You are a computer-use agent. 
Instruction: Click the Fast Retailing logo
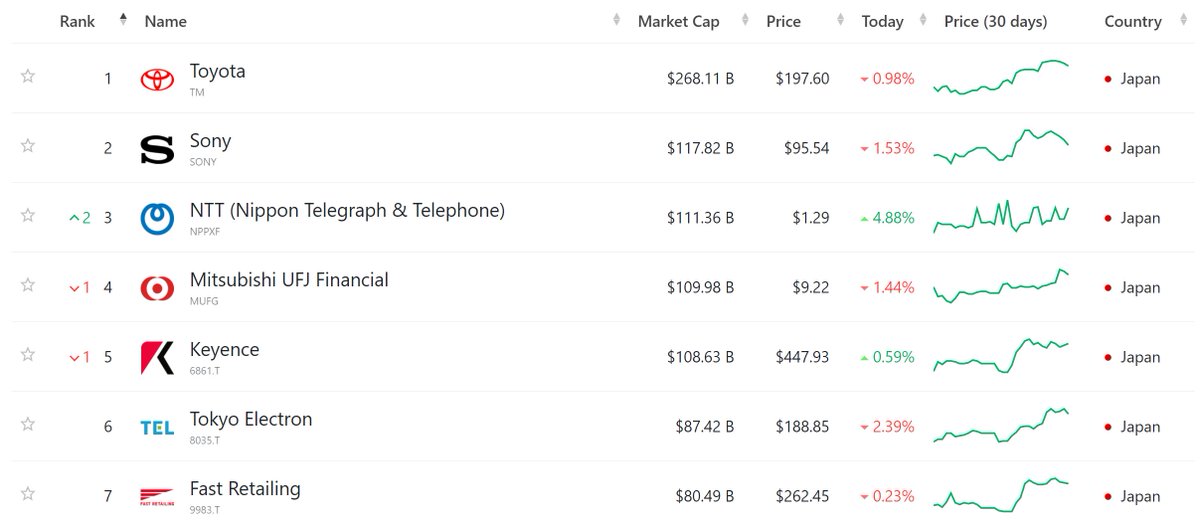(157, 497)
